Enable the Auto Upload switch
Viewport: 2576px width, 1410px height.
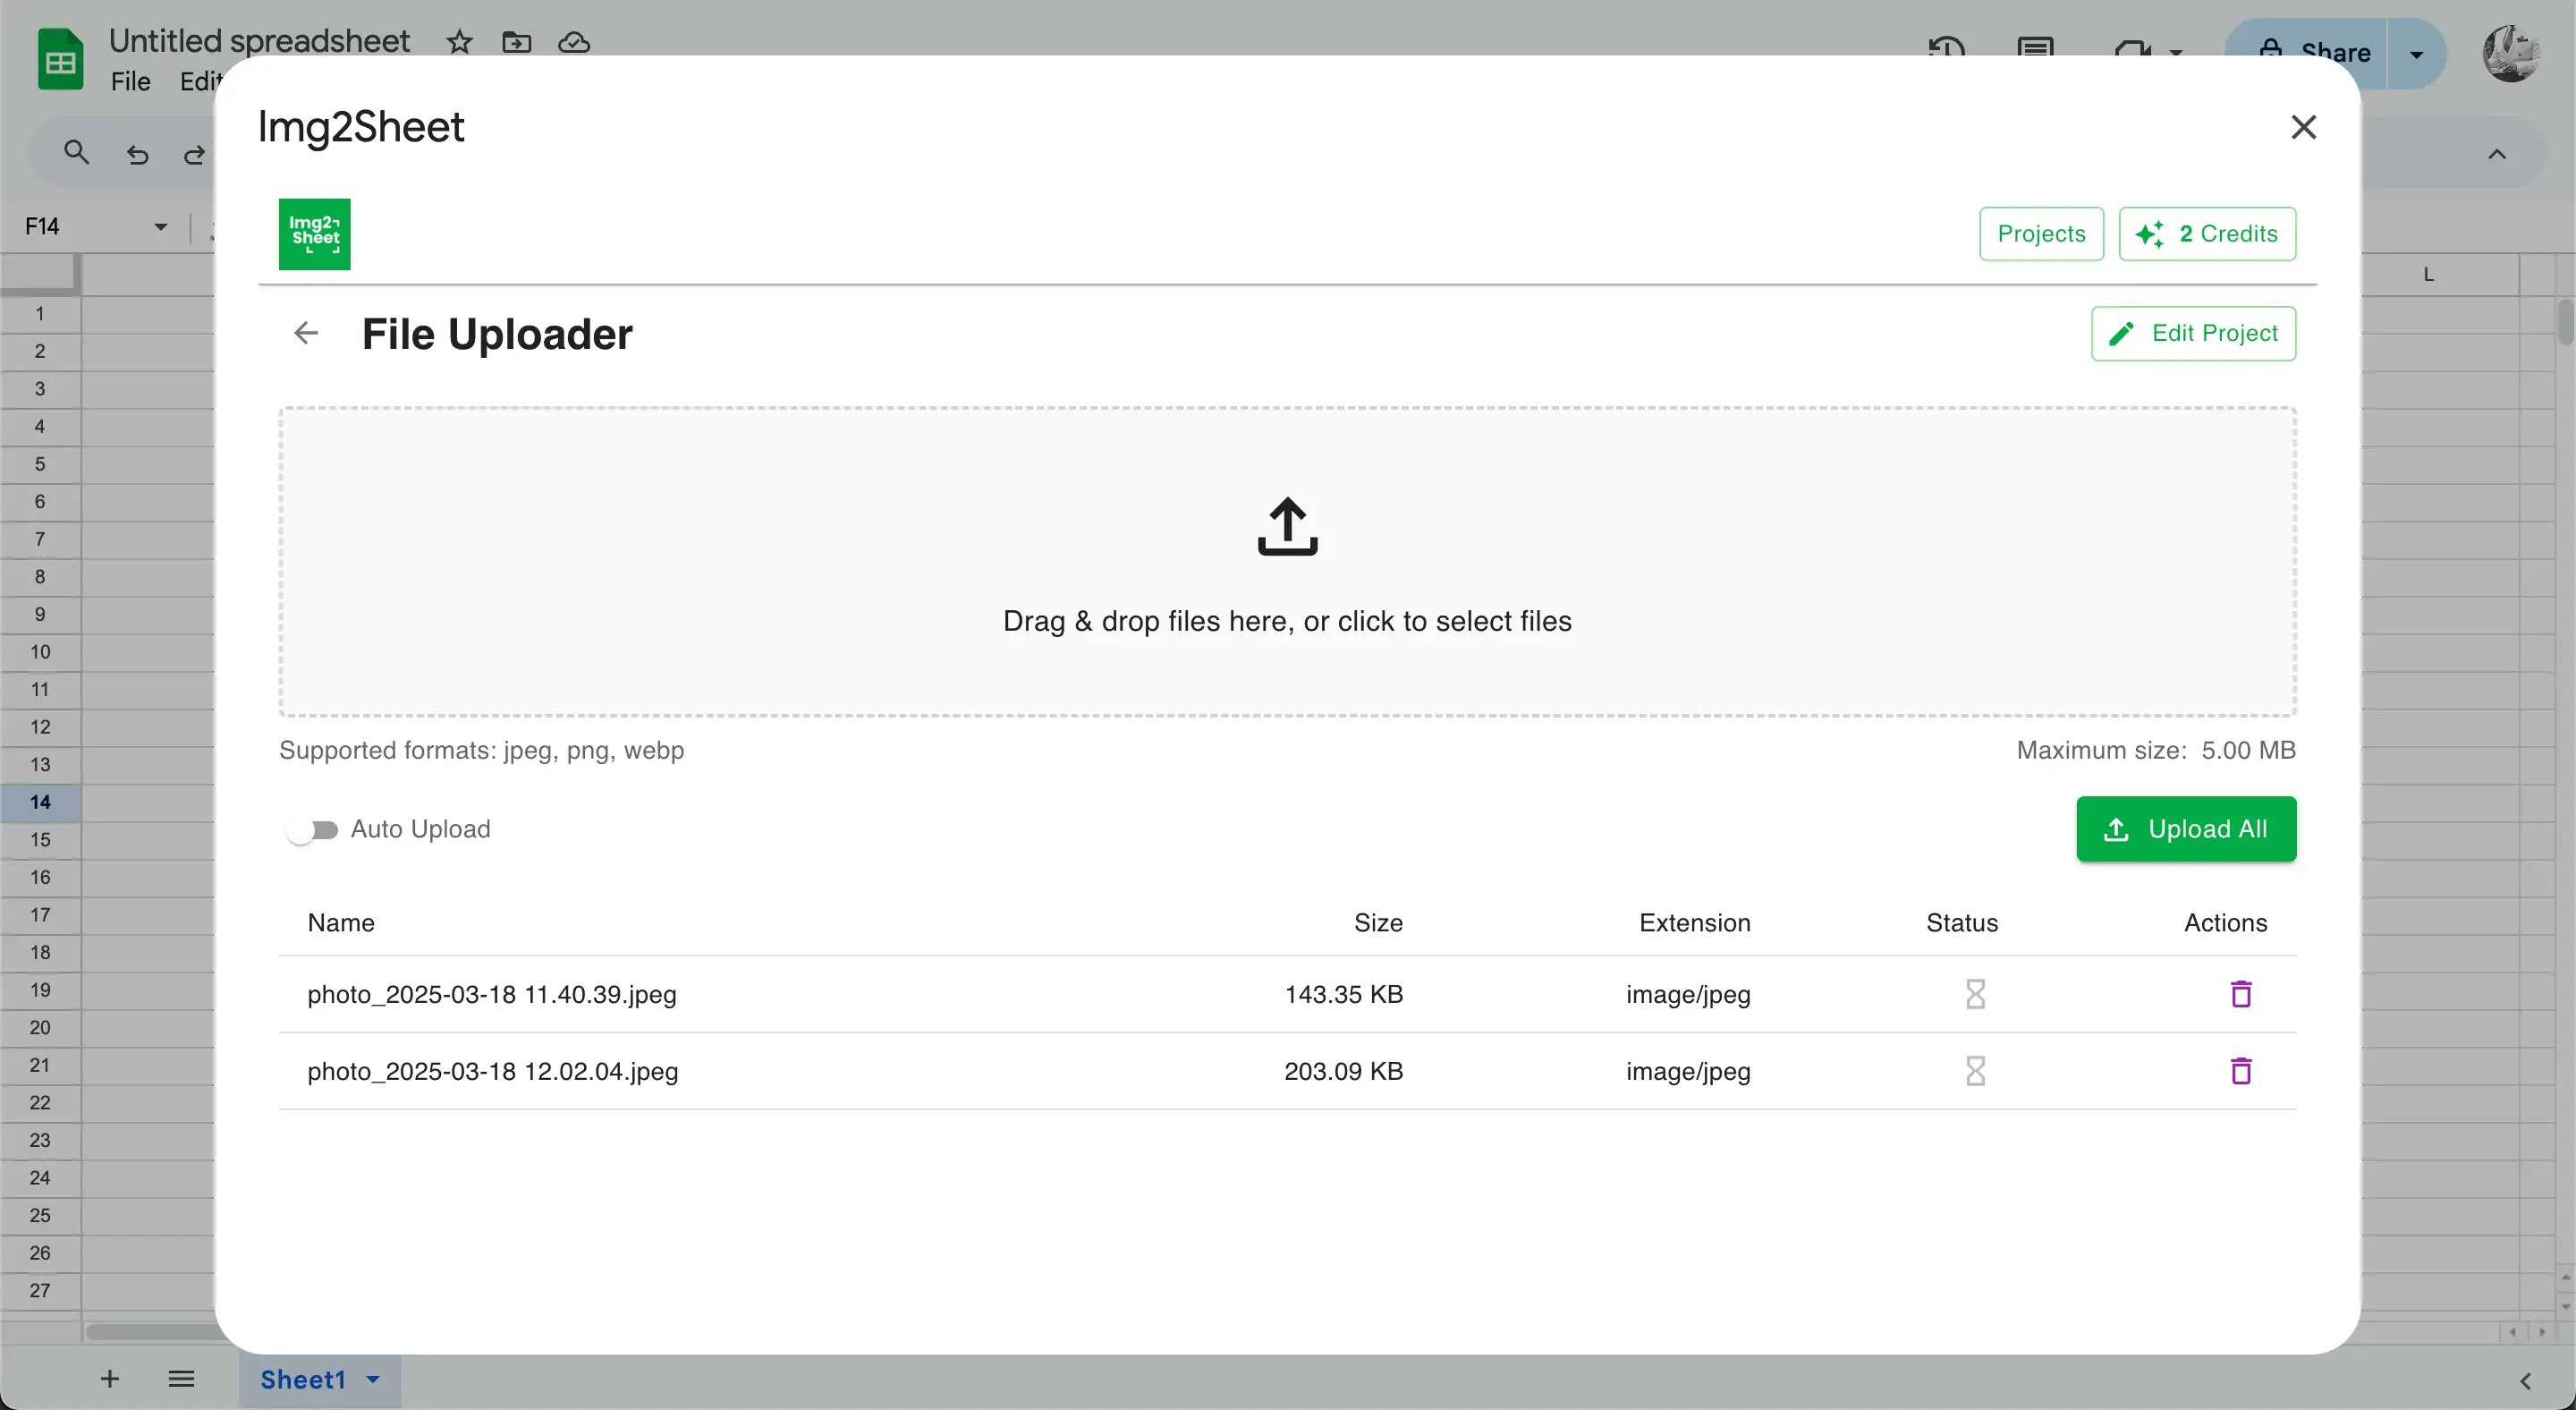(312, 830)
